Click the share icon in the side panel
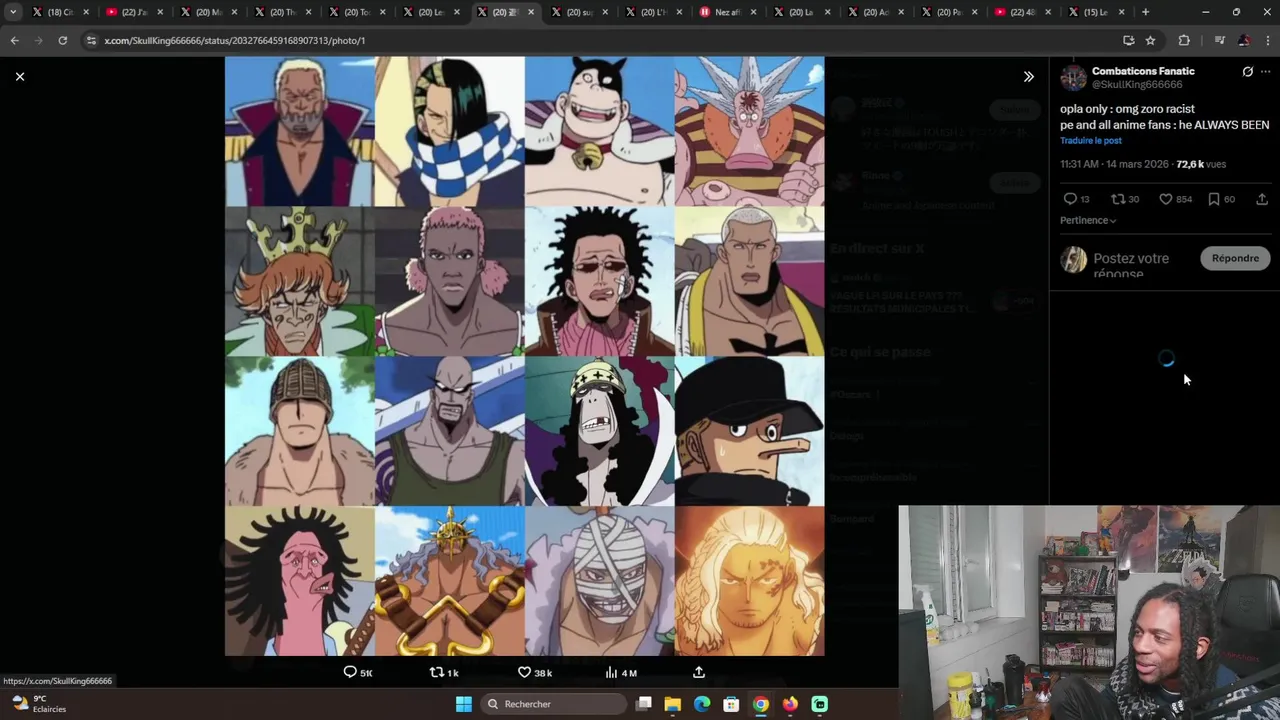 [1262, 199]
